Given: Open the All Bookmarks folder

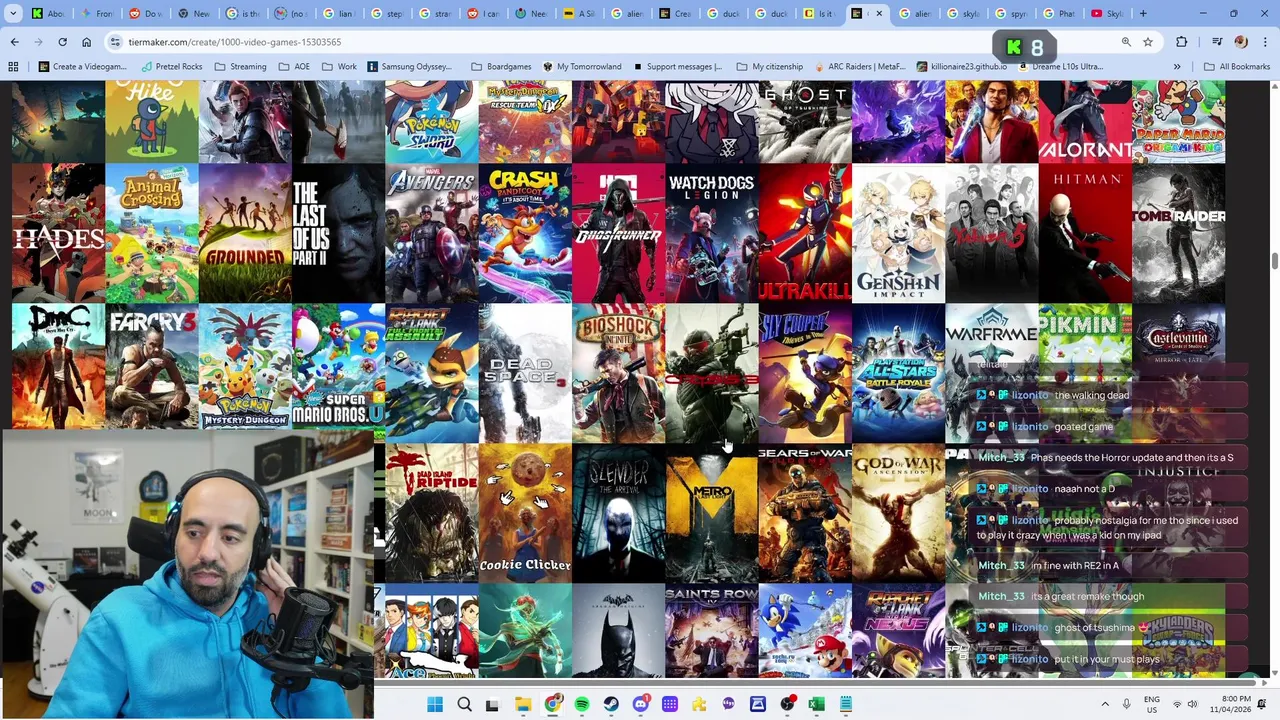Looking at the screenshot, I should pos(1237,67).
